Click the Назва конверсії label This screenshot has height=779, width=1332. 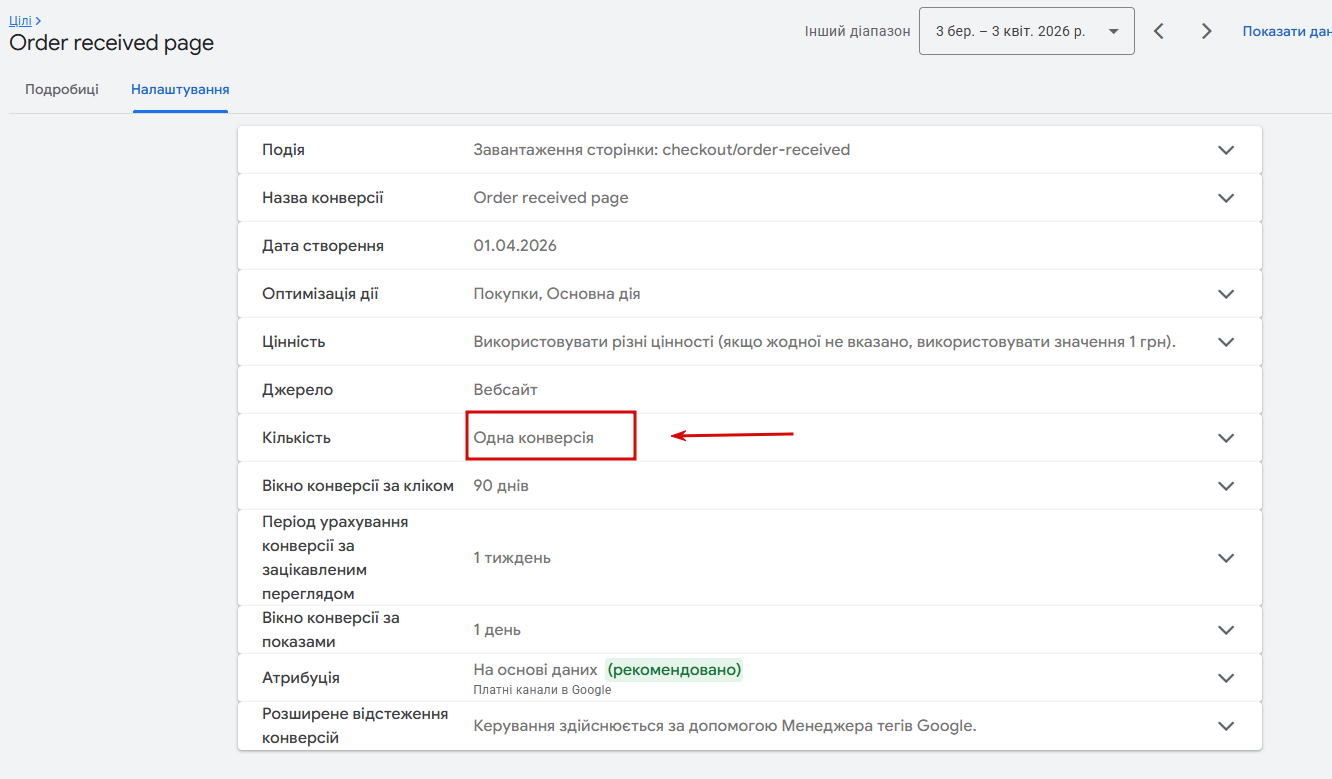pyautogui.click(x=322, y=198)
